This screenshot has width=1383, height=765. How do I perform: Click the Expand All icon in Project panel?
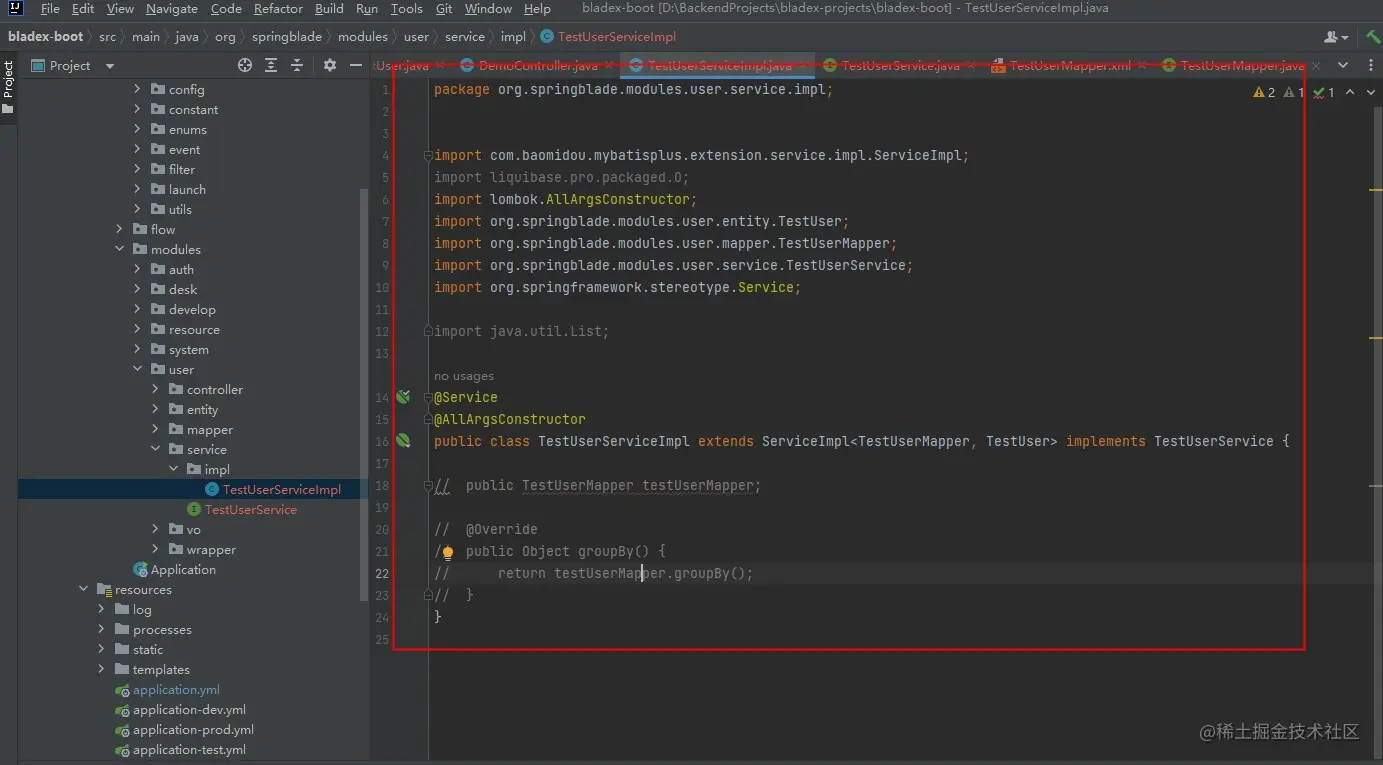(271, 65)
